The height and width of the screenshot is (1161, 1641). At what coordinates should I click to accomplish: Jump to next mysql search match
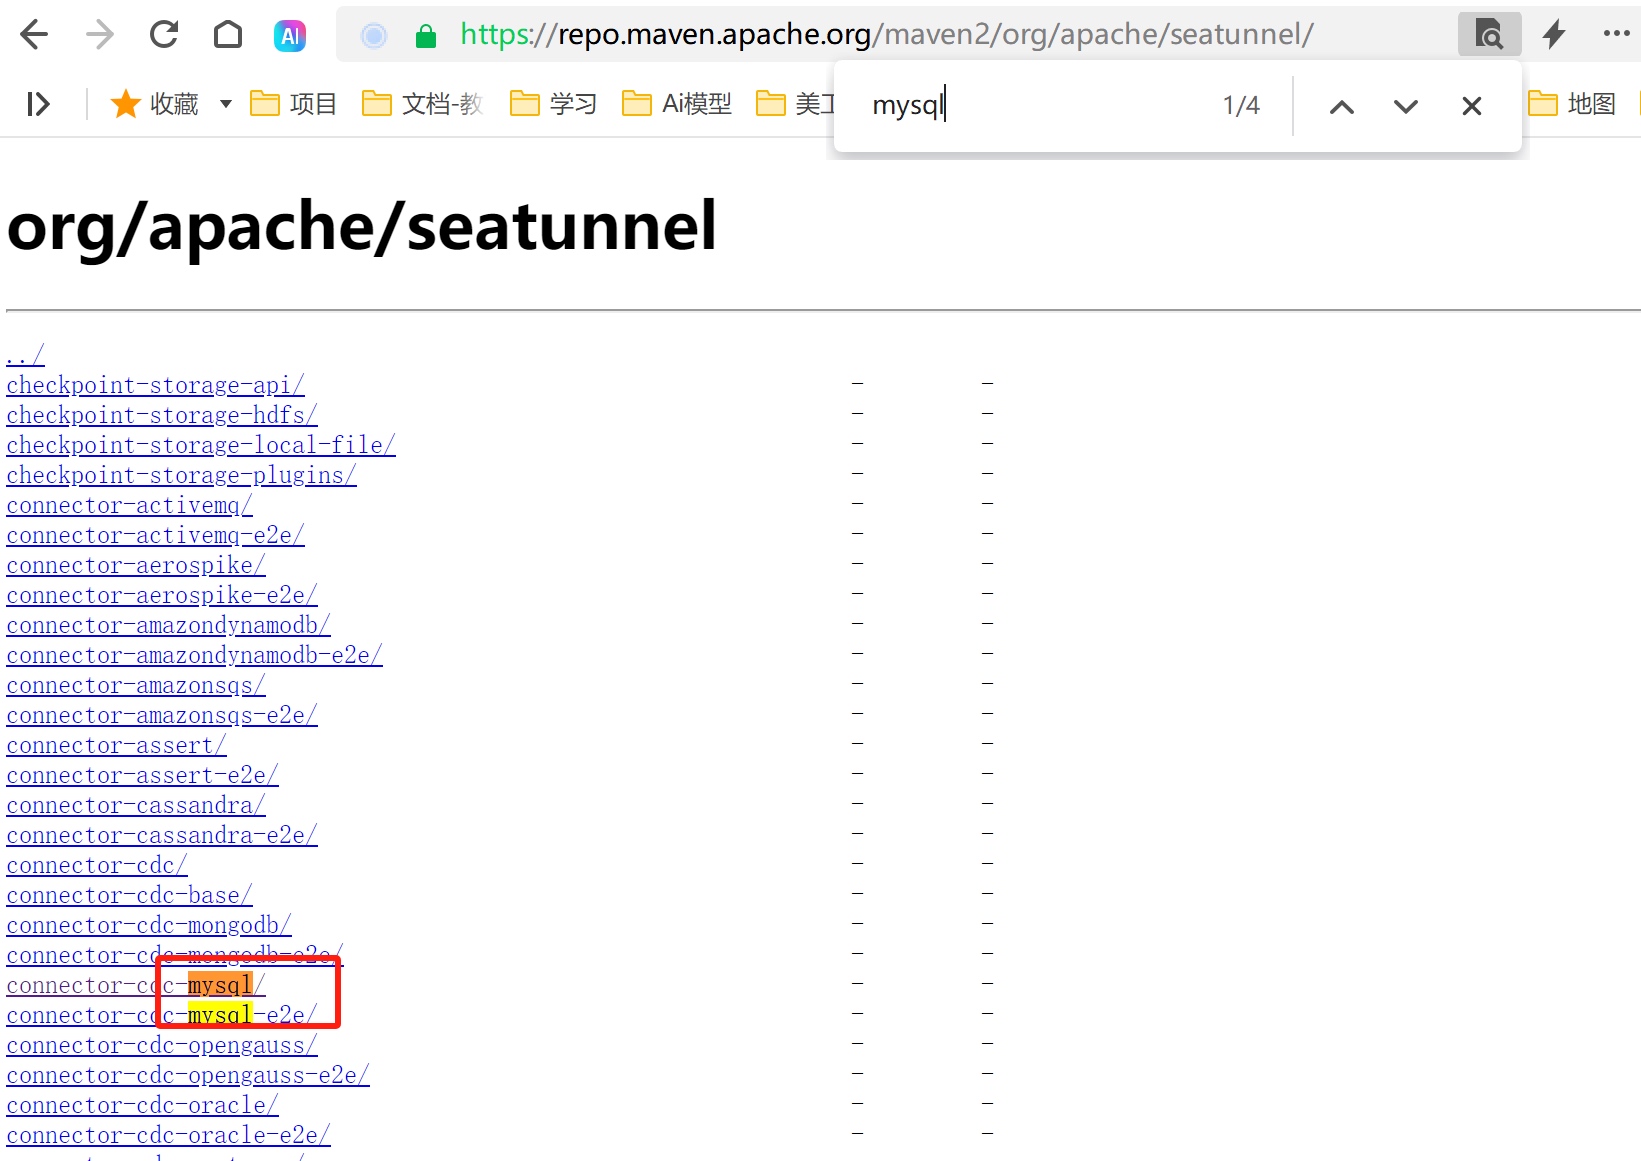(1405, 105)
